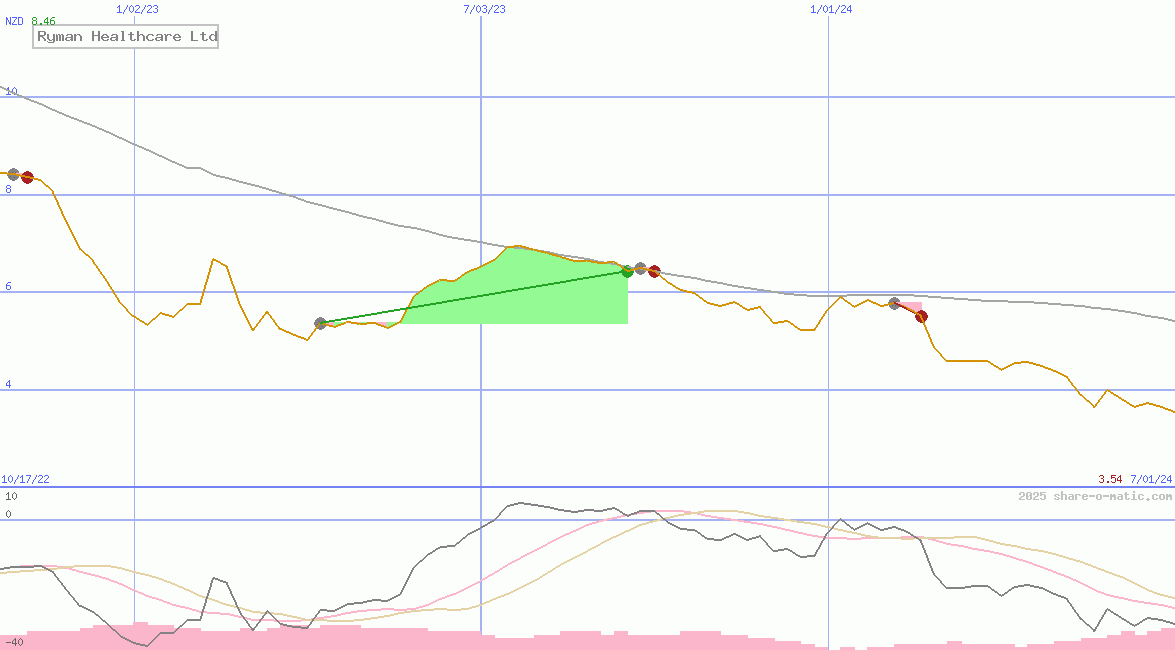
Task: Click the 3.54 closing price label
Action: click(1109, 480)
